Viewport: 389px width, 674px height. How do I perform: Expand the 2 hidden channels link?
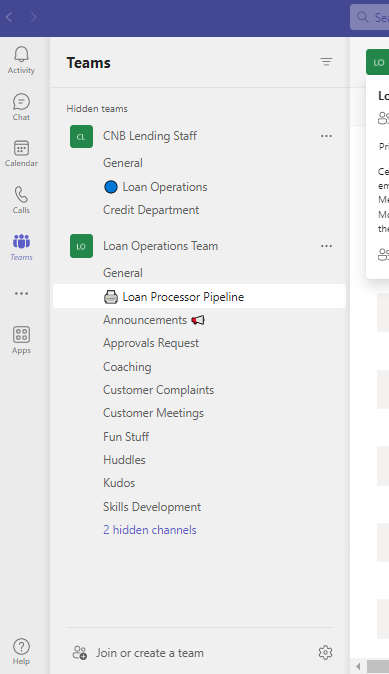click(x=150, y=530)
